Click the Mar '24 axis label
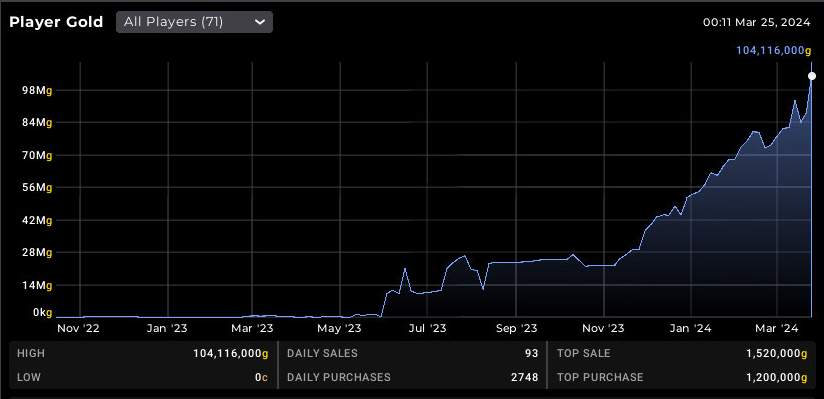 (777, 329)
